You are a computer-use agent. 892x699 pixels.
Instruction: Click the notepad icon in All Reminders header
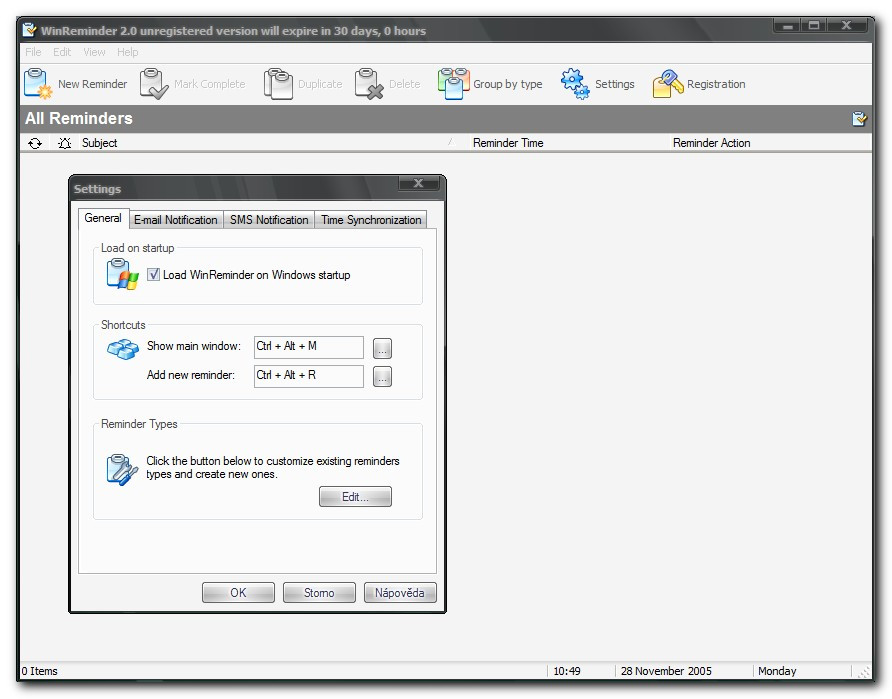point(859,118)
